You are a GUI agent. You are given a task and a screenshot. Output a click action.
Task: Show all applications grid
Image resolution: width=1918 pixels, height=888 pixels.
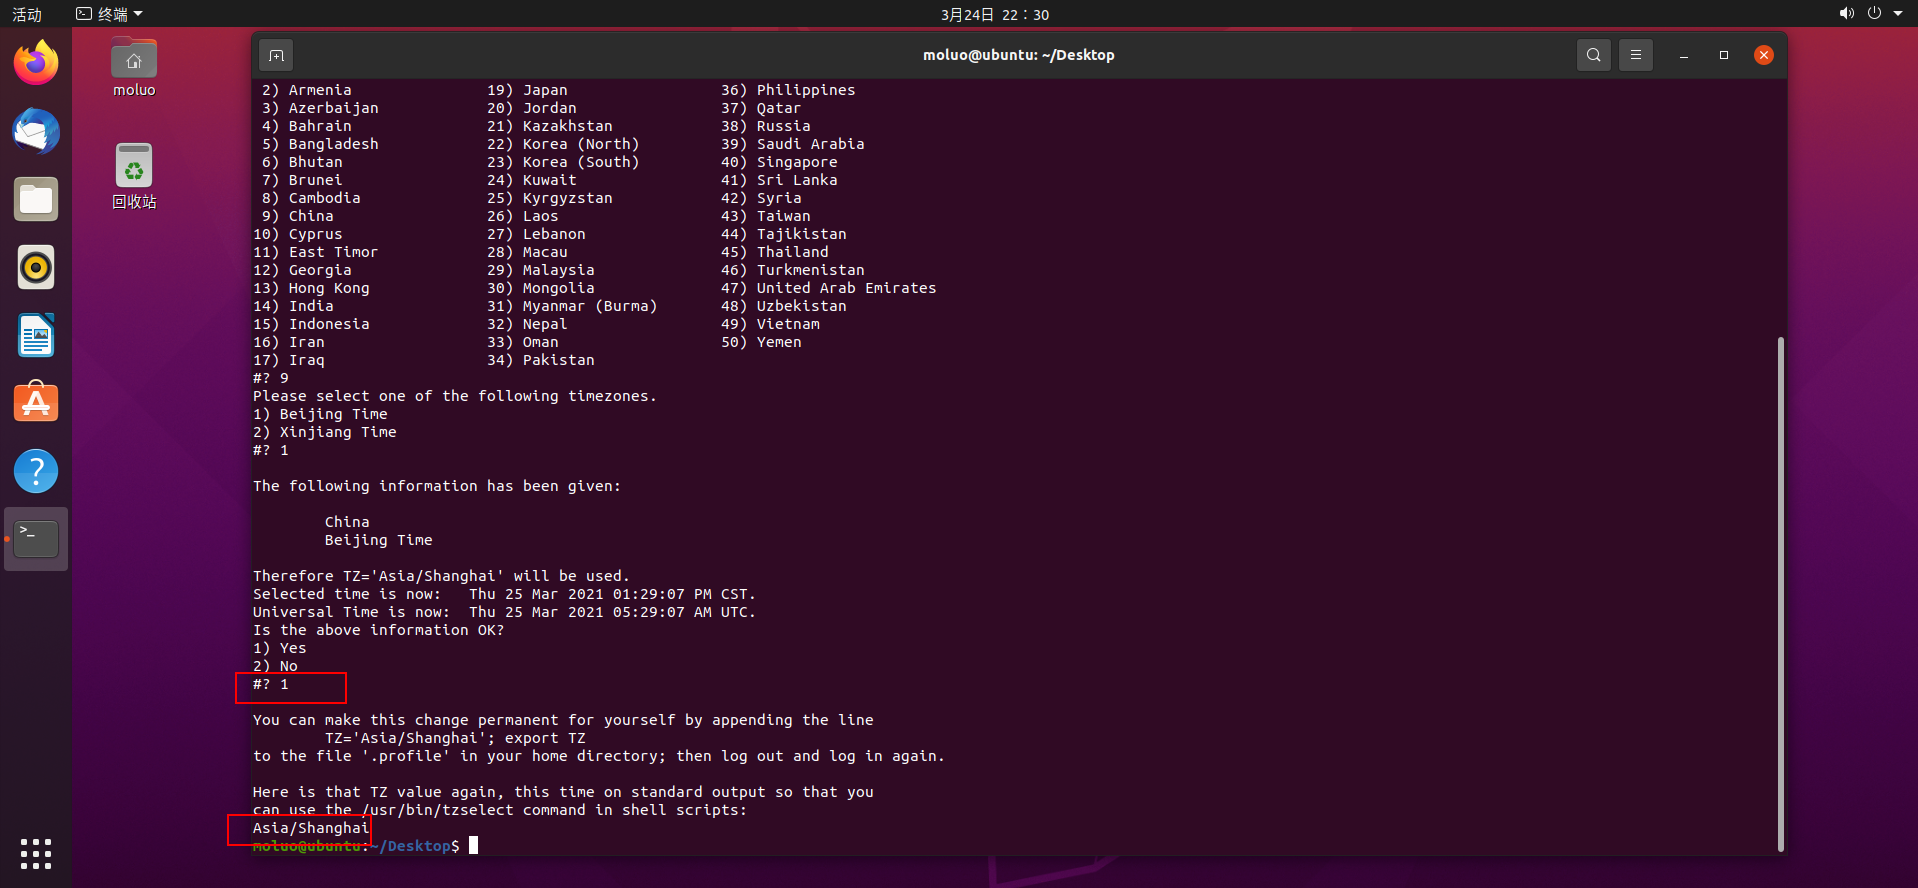36,854
